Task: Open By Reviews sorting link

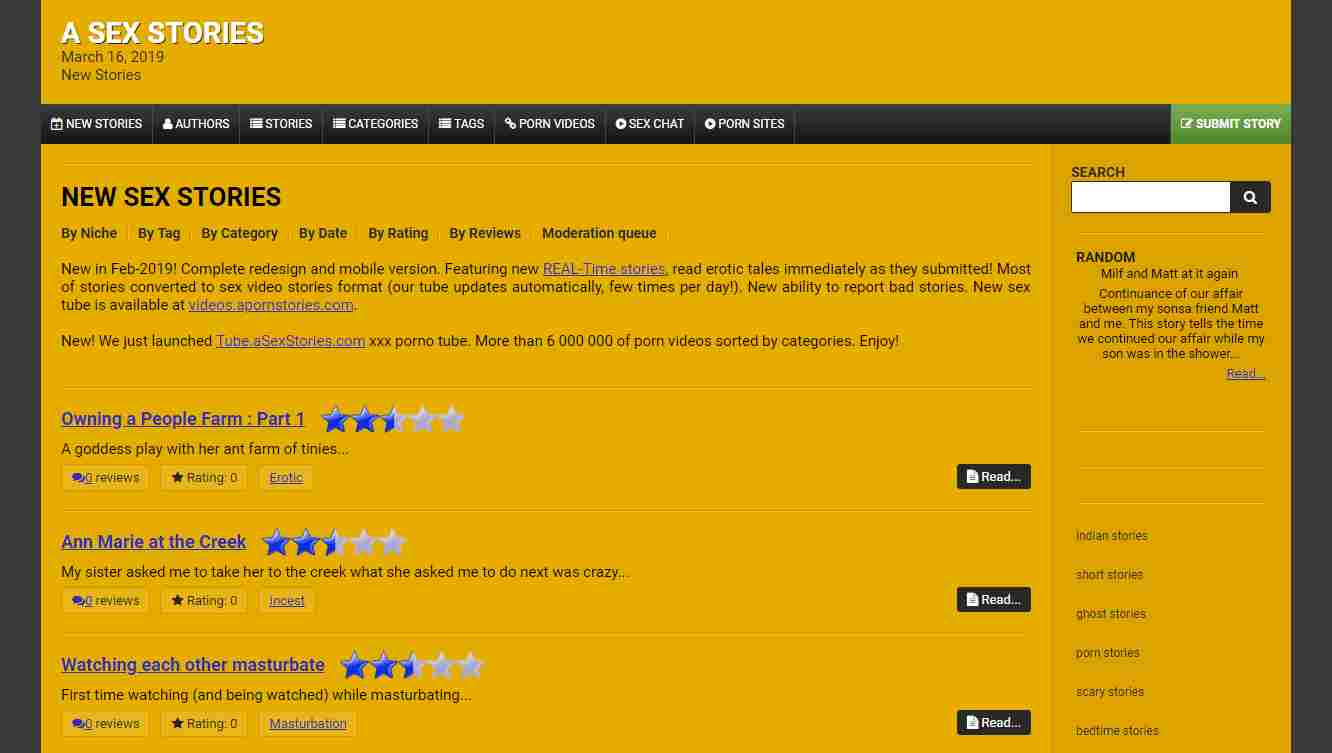Action: point(485,233)
